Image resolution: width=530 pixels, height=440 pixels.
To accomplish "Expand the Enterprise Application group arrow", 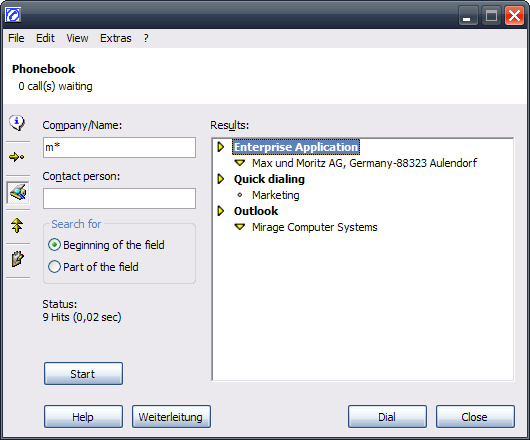I will [x=221, y=147].
